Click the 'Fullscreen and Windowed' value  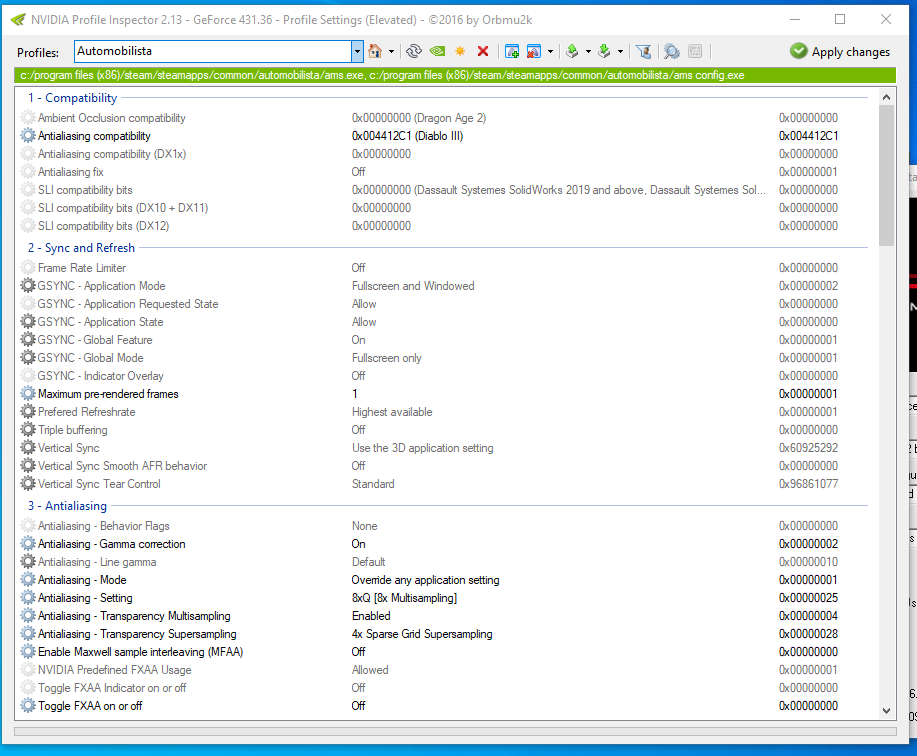pos(413,286)
